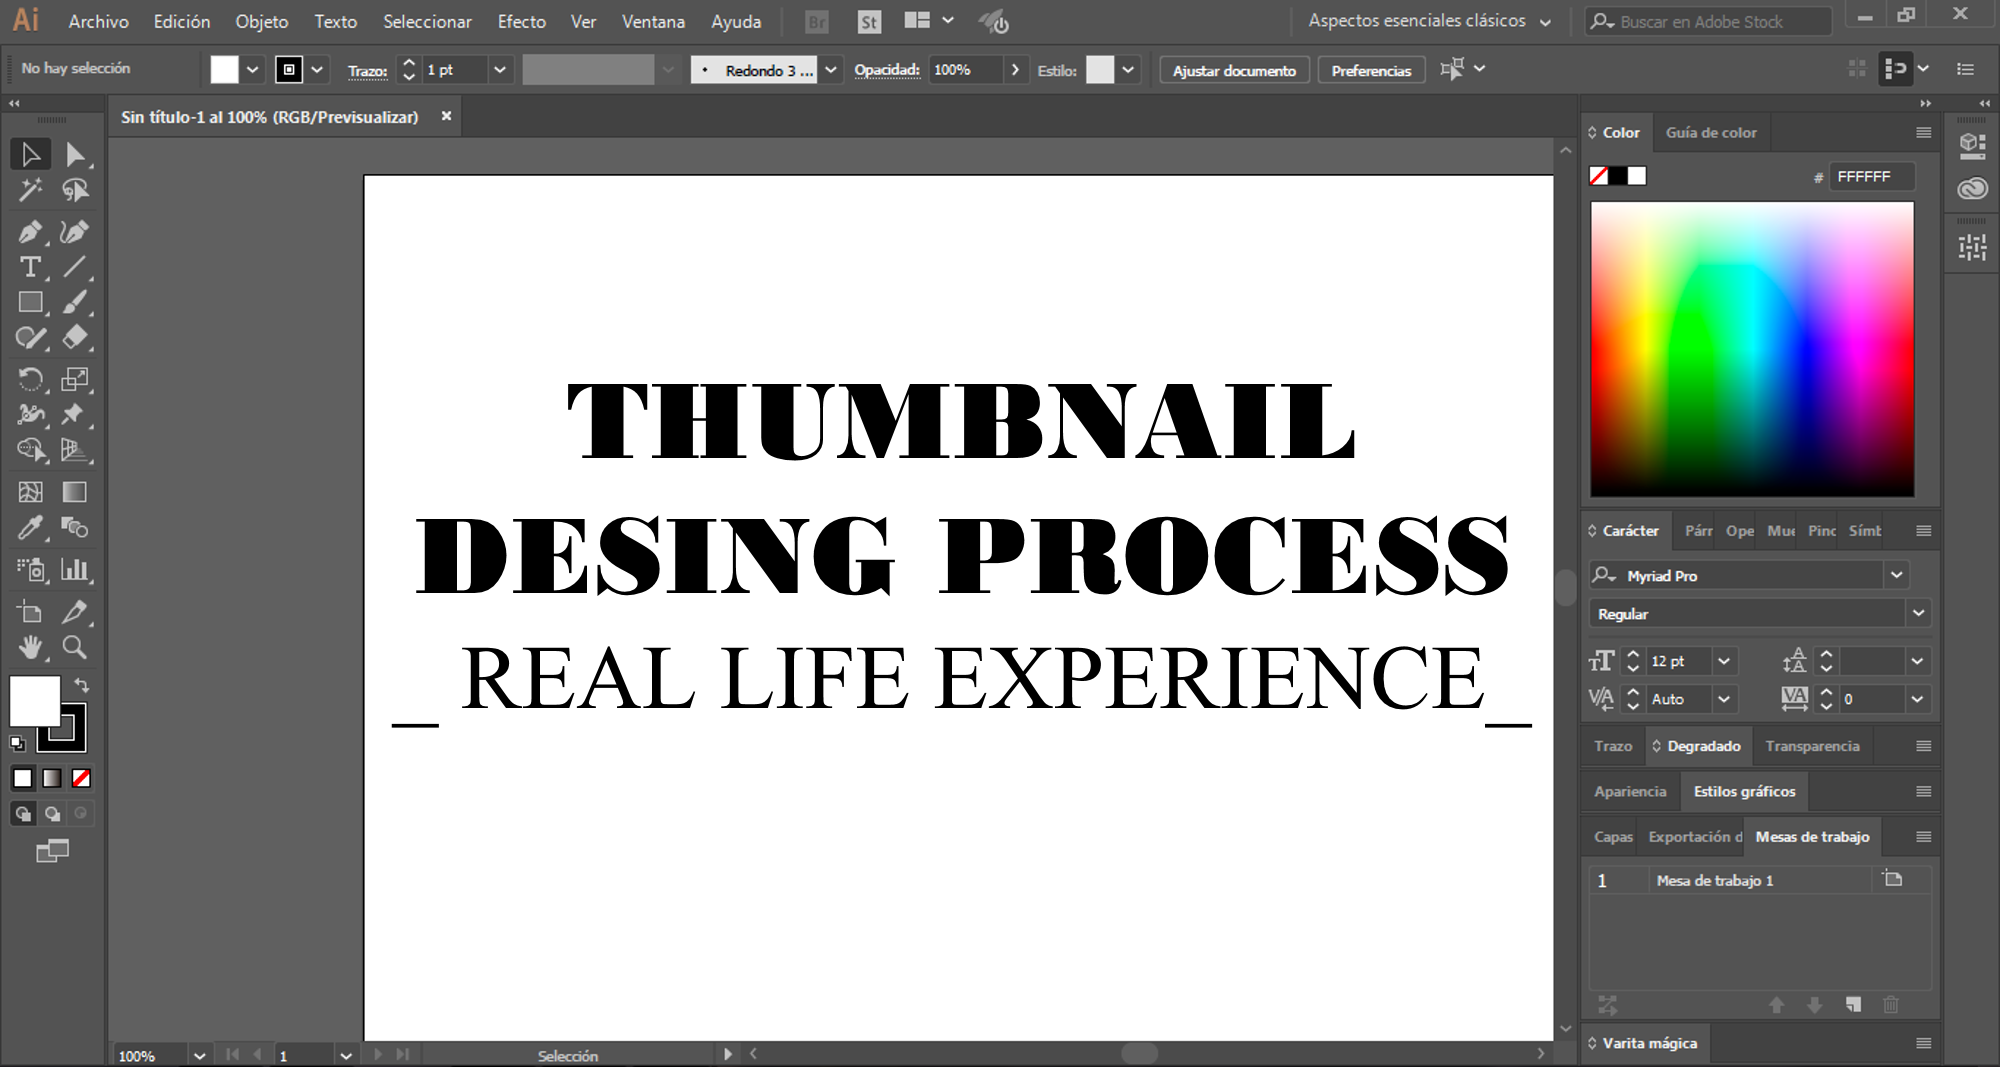Select the Eraser tool

point(75,337)
